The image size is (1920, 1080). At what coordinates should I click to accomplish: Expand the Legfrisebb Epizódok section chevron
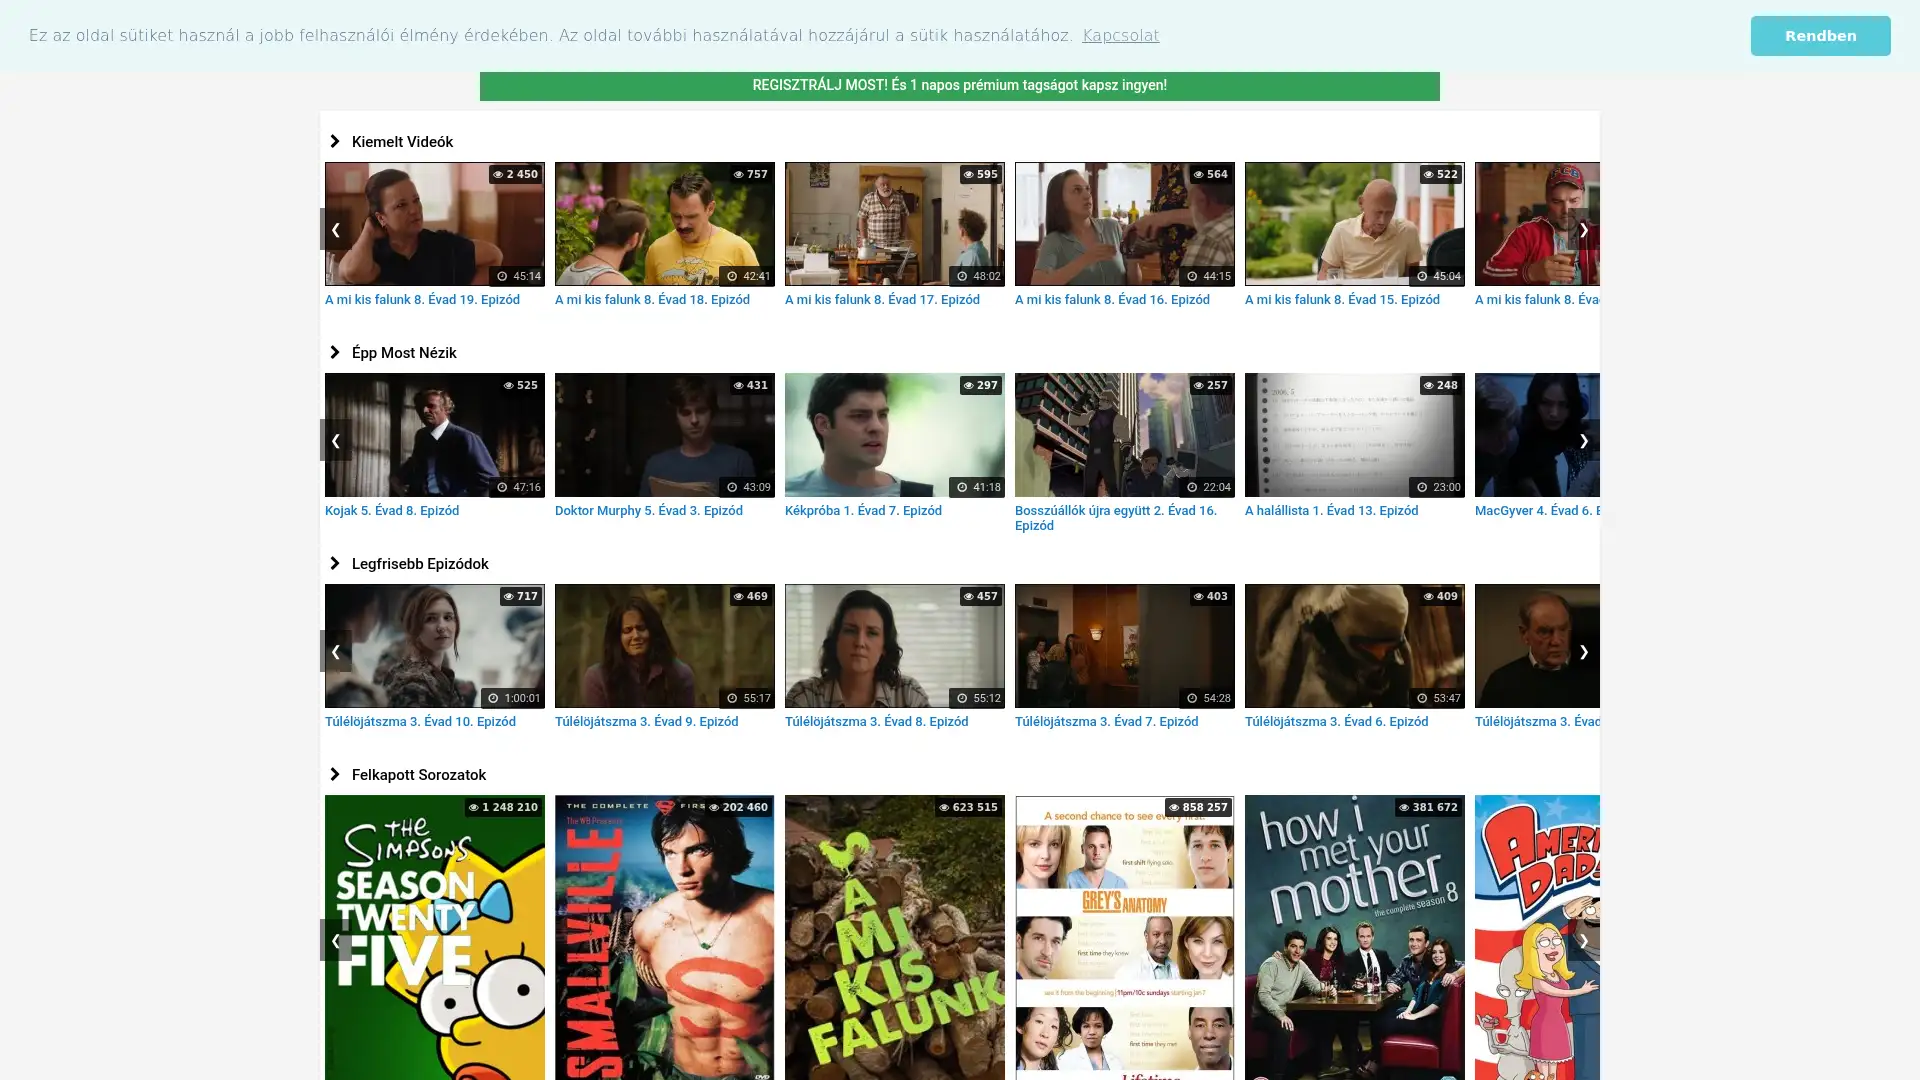point(335,564)
